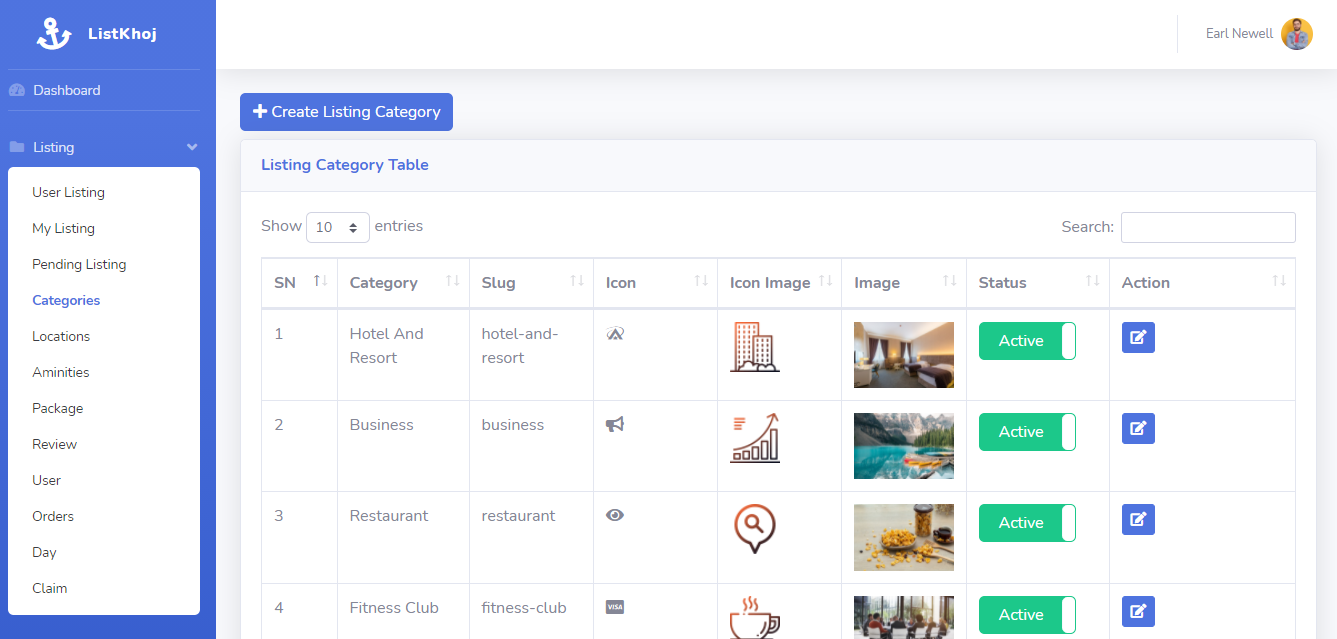The height and width of the screenshot is (639, 1337).
Task: Toggle Active status for Hotel And Resort
Action: point(1027,340)
